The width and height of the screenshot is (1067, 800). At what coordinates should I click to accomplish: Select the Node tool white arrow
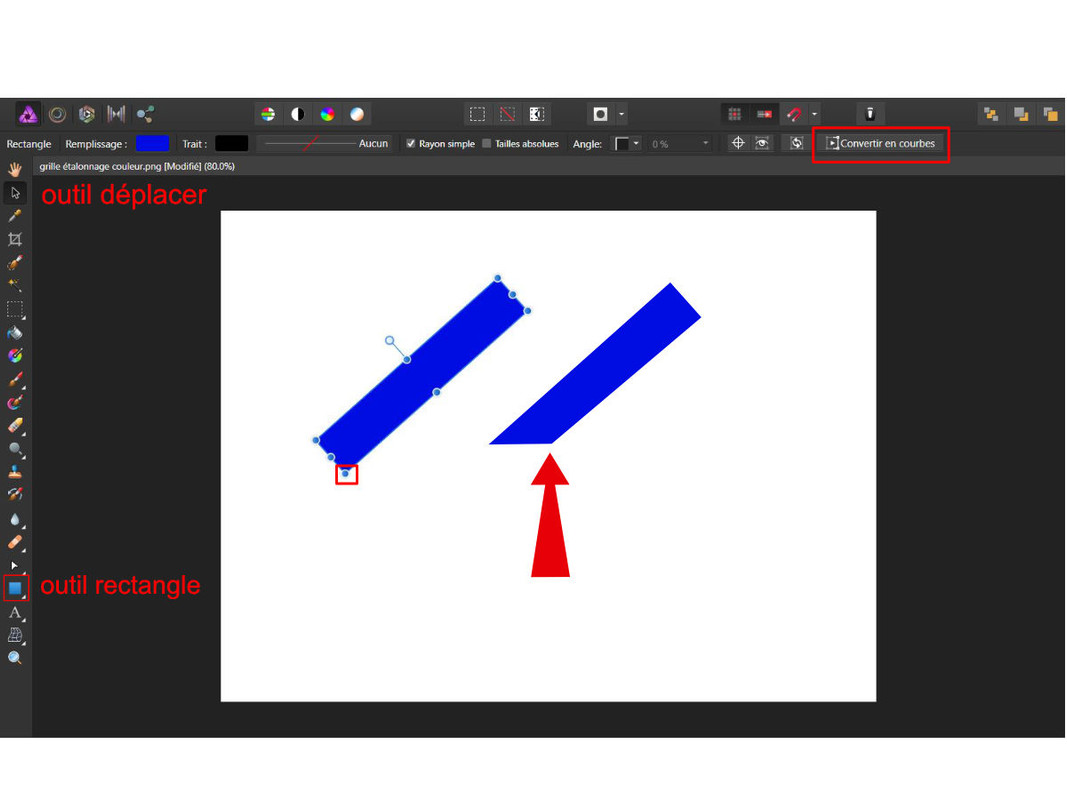15,565
